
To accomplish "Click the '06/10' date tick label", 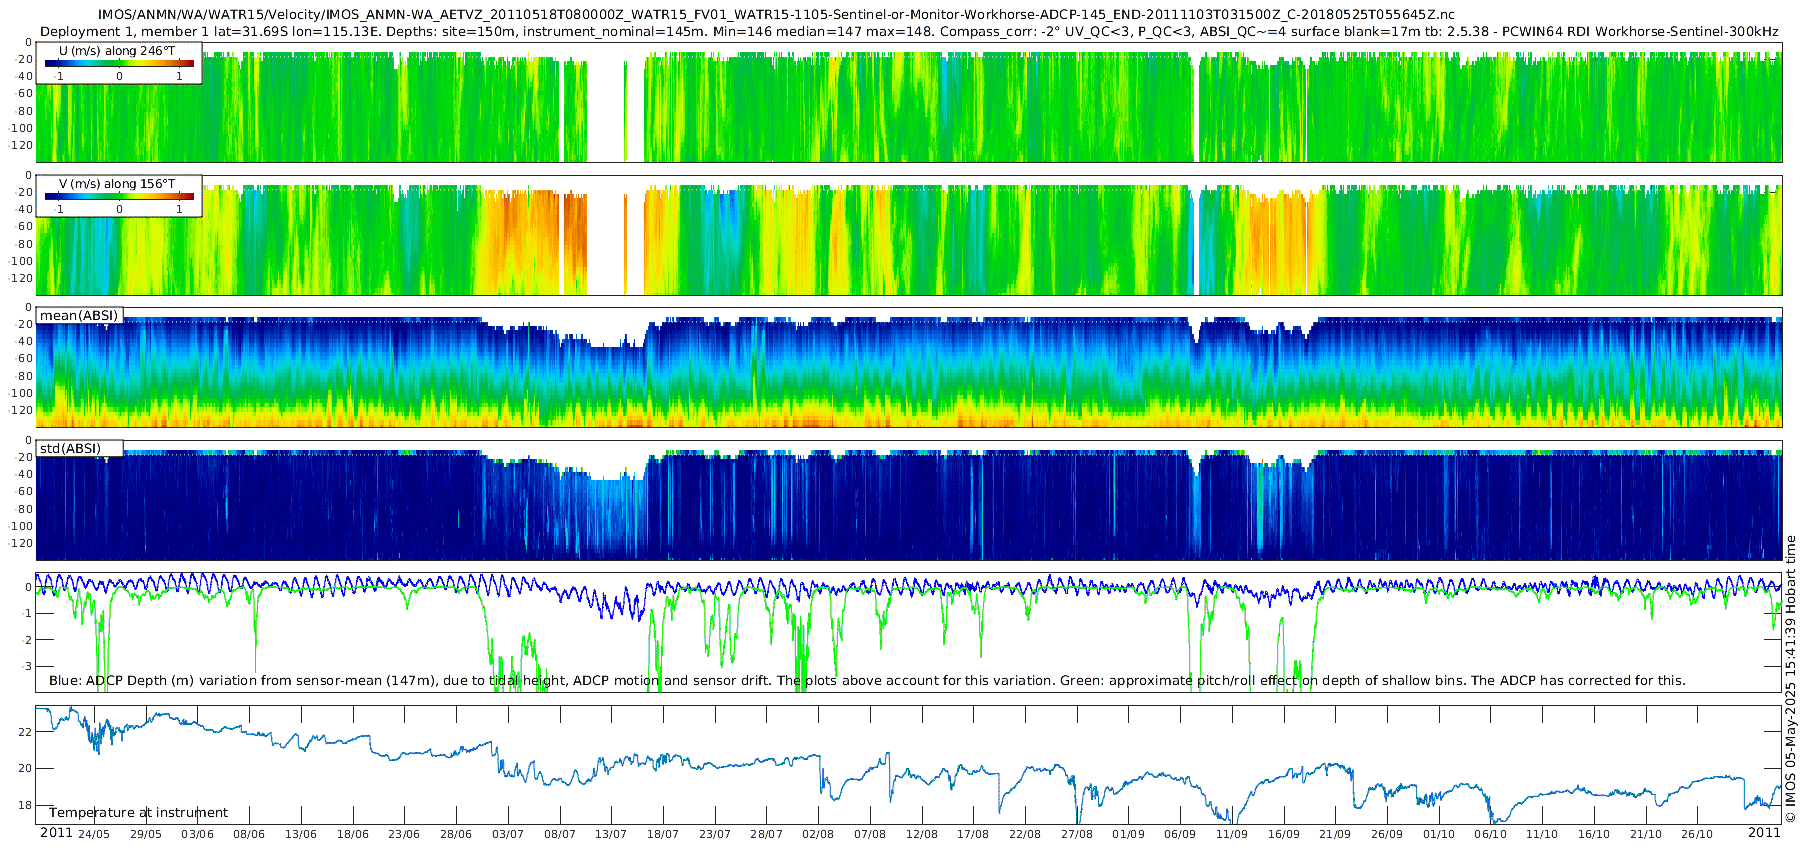I will click(1491, 834).
